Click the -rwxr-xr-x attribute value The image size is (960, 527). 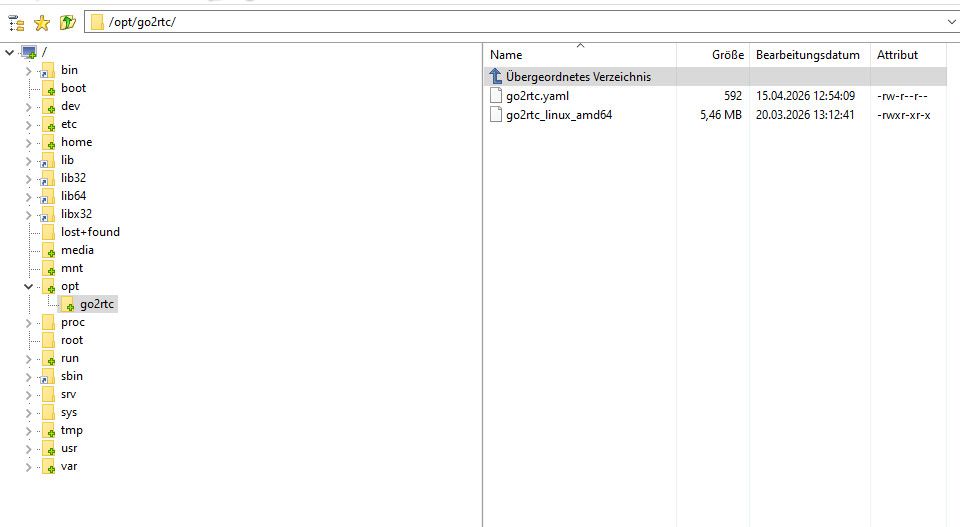(x=904, y=115)
